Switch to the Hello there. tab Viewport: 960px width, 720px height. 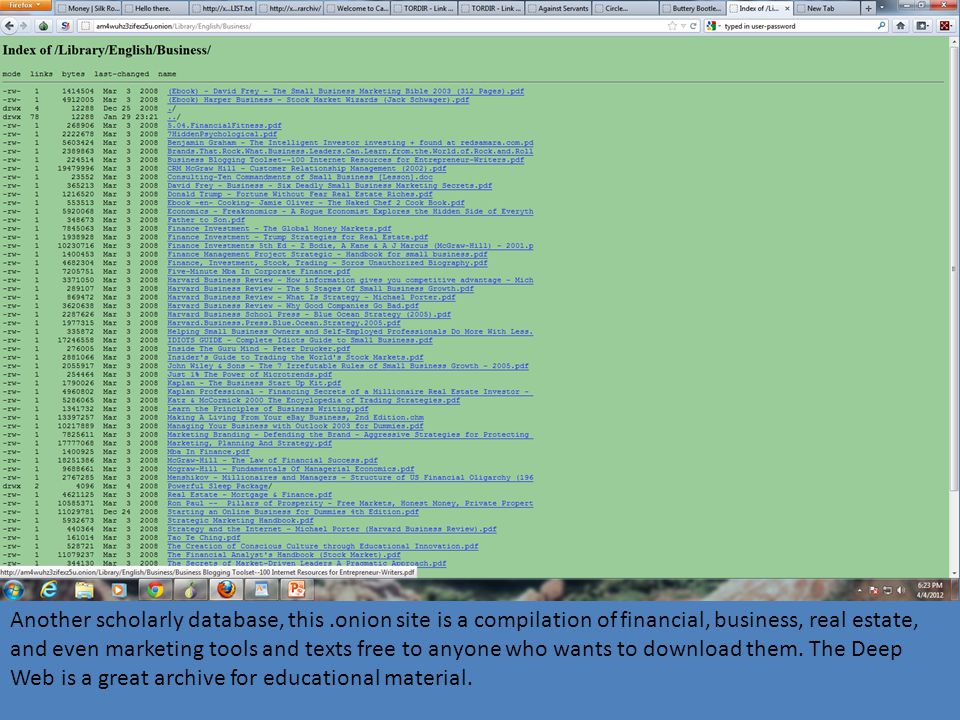[x=156, y=9]
